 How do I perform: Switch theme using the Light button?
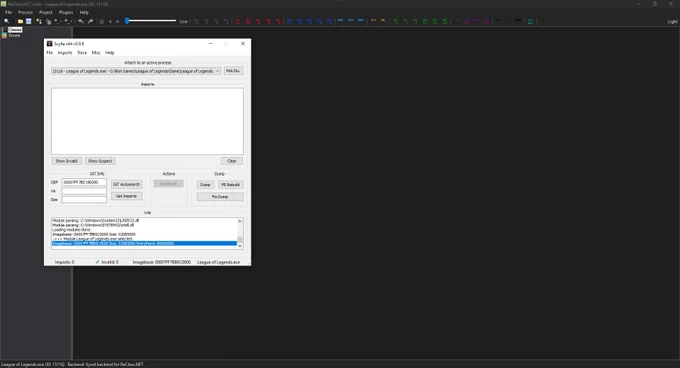point(672,21)
